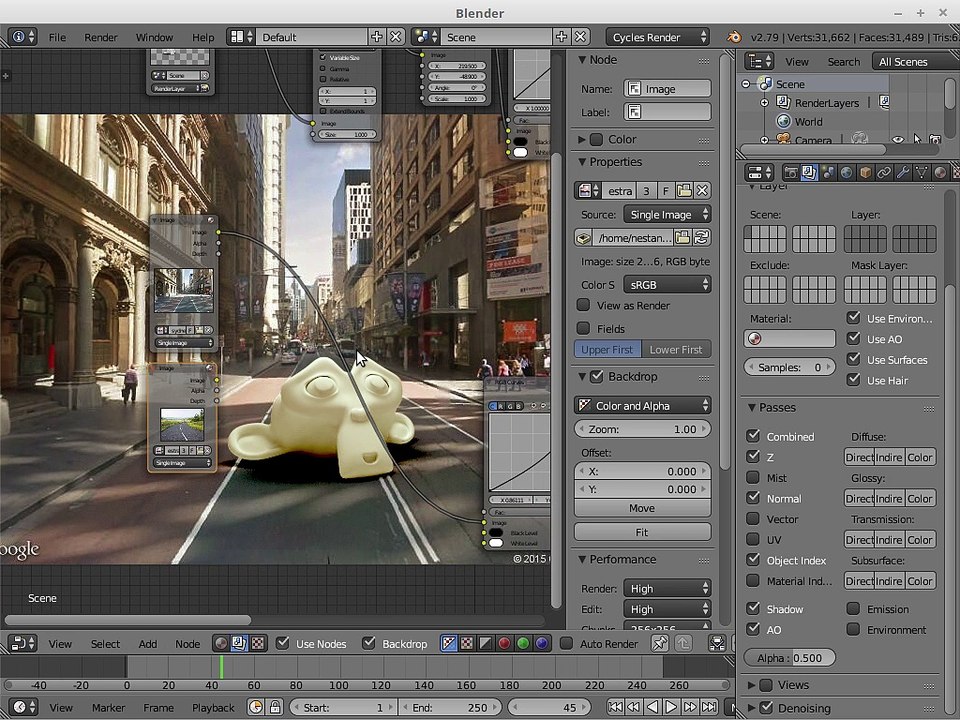Toggle timeline frame-lock padlock icon
960x720 pixels.
click(275, 707)
